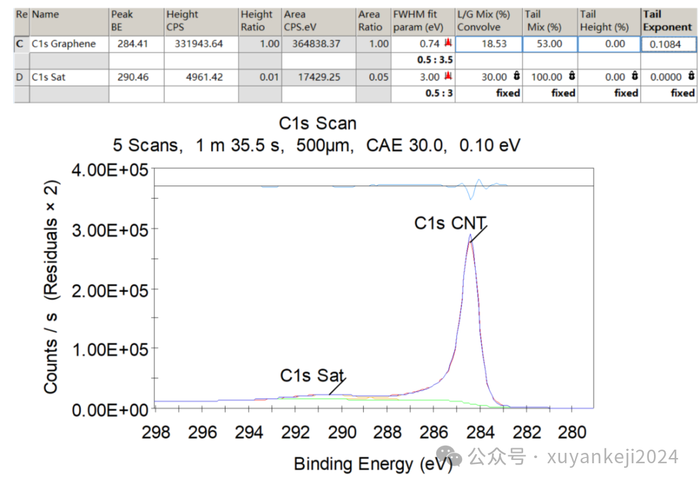Edit the Tail Mix value 53.00
Image resolution: width=700 pixels, height=484 pixels.
tap(550, 44)
